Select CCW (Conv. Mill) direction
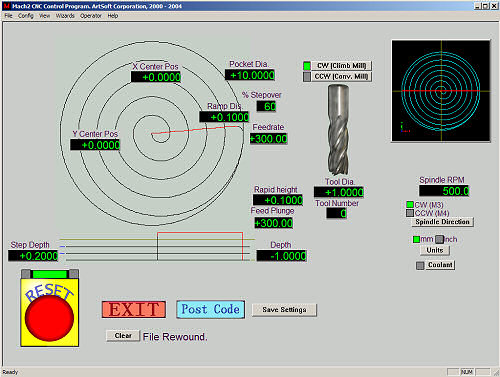Screen dimensions: 500x377 point(341,77)
